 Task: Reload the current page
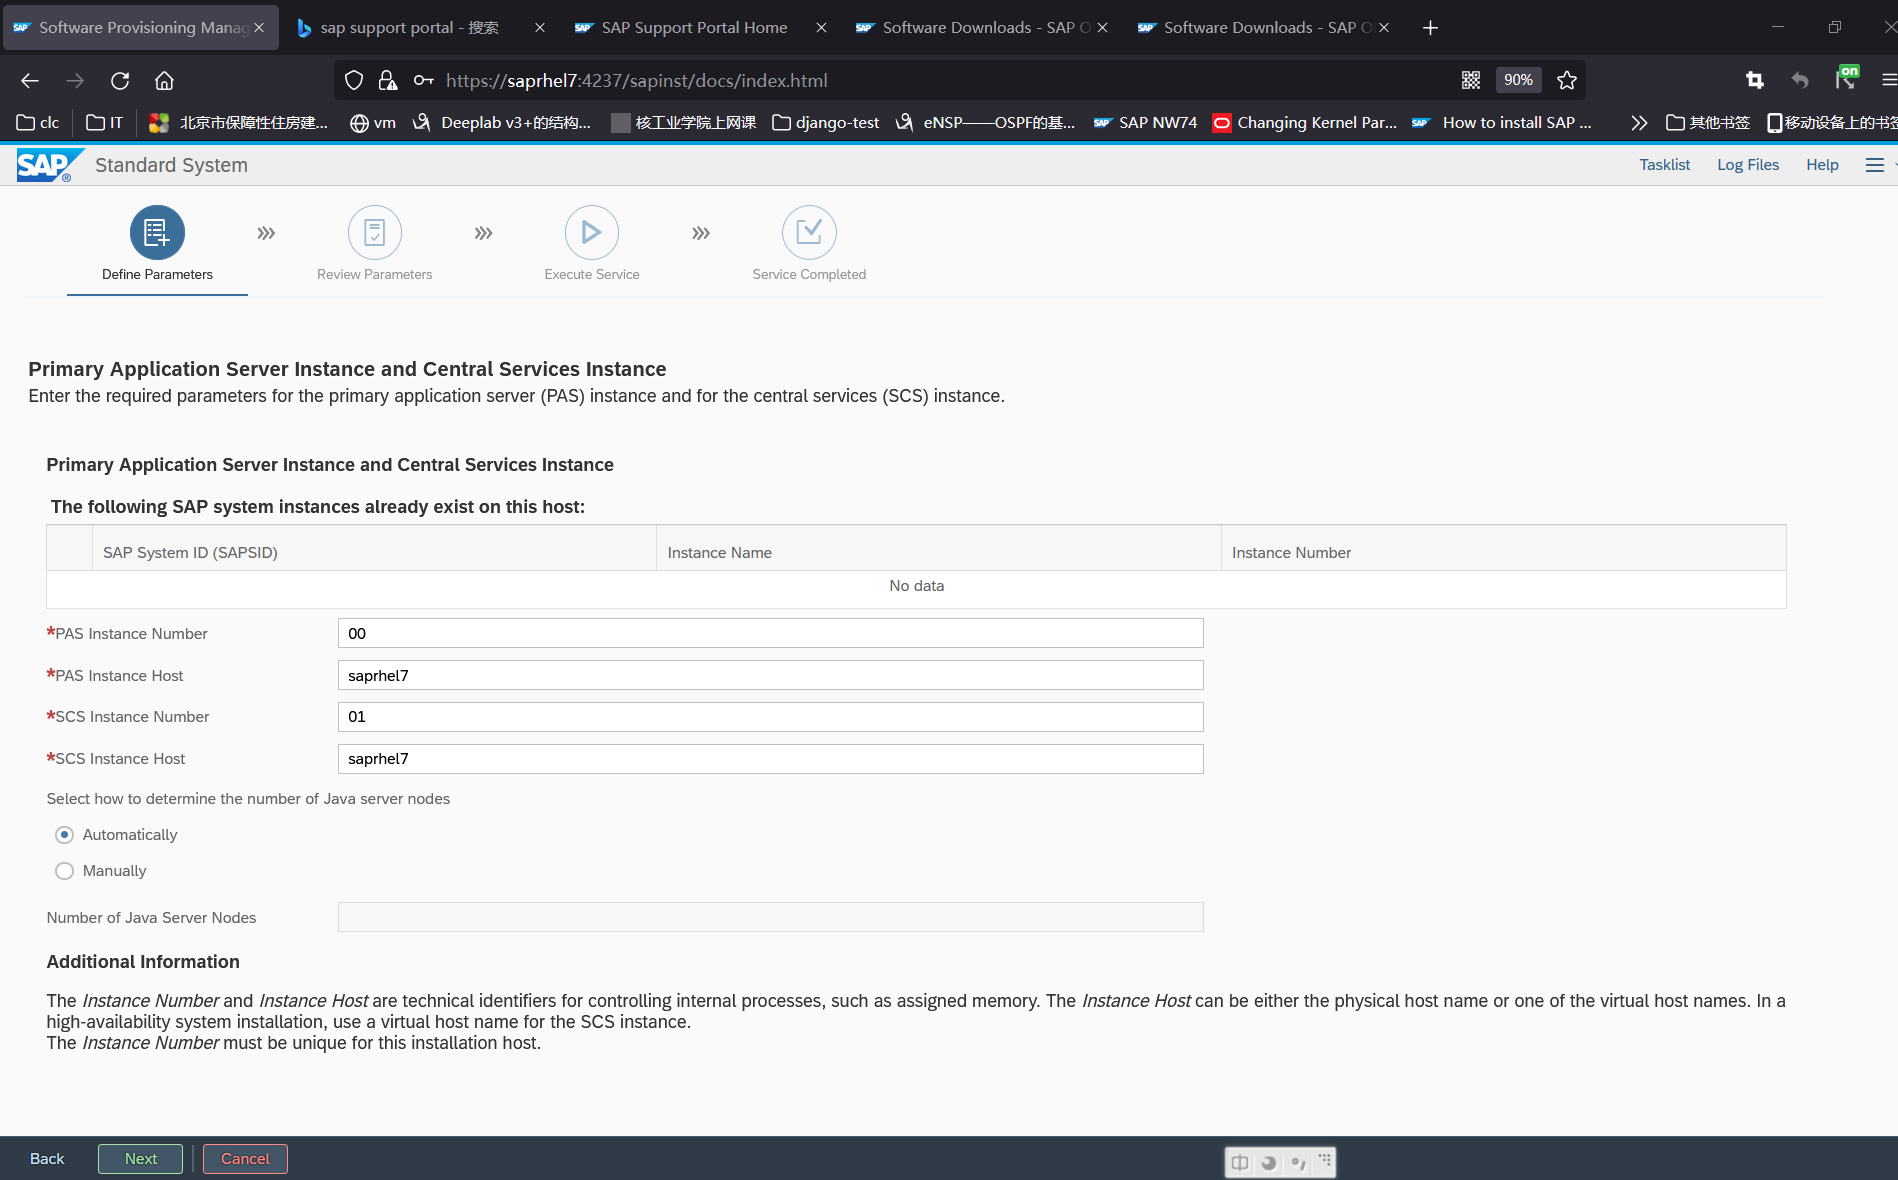click(x=120, y=81)
